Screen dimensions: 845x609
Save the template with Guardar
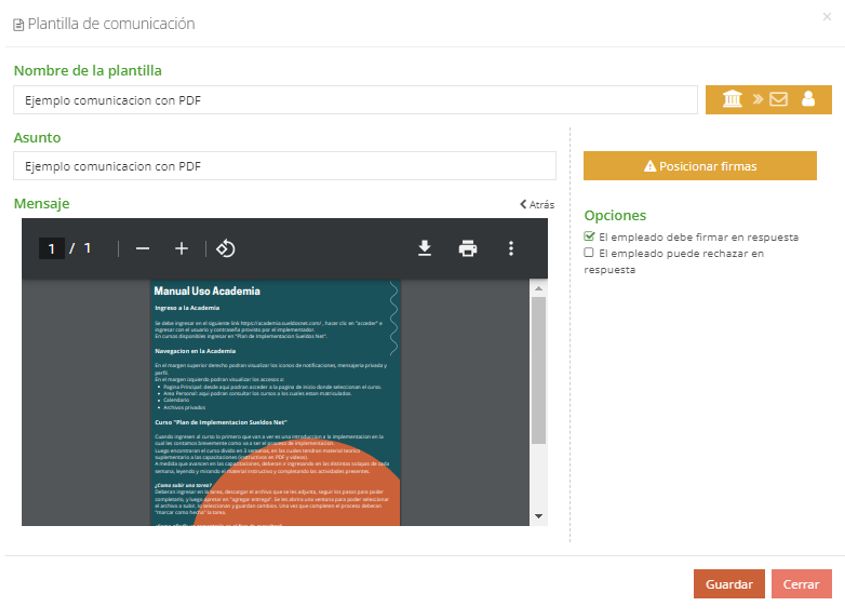(x=729, y=584)
